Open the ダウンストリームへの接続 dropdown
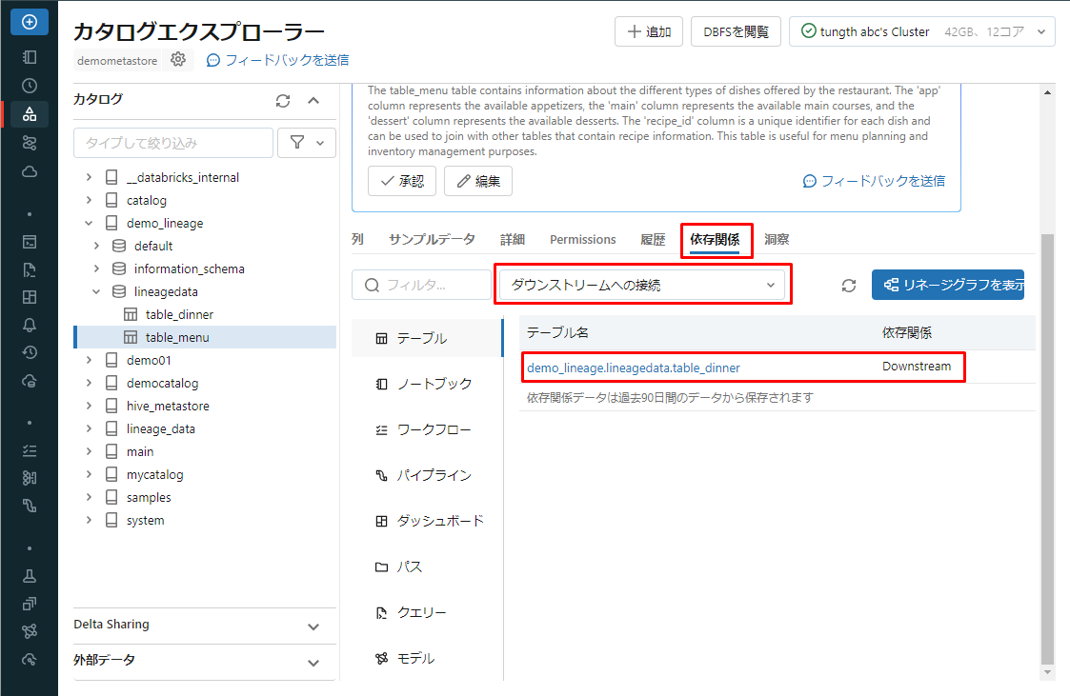 tap(643, 285)
